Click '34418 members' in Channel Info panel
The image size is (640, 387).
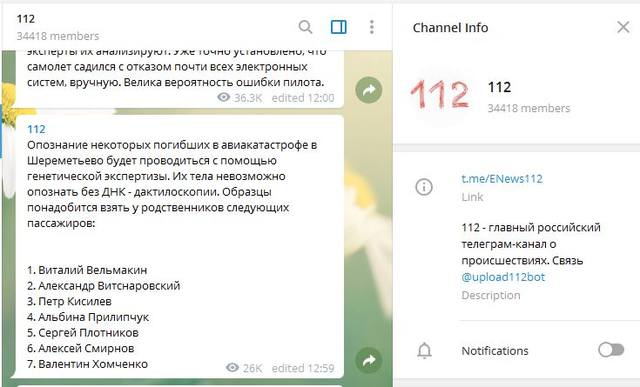(x=529, y=108)
